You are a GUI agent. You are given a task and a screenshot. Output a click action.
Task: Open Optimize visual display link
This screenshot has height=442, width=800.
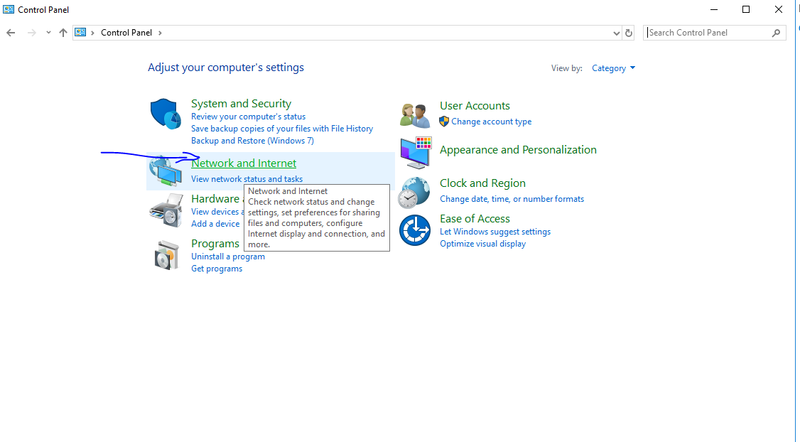pyautogui.click(x=483, y=244)
